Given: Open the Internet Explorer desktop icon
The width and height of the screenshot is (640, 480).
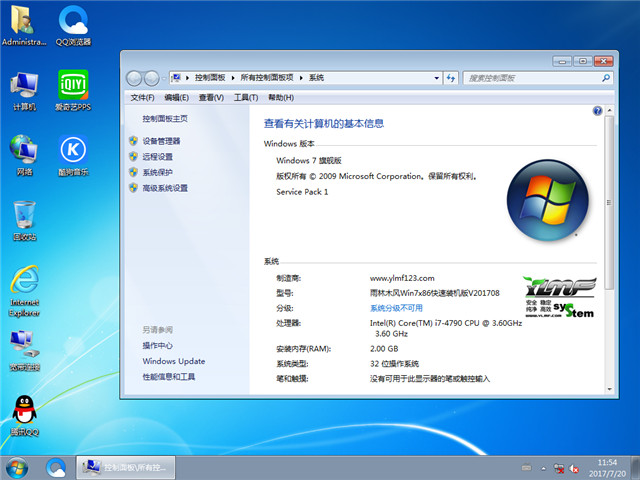Looking at the screenshot, I should click(x=24, y=291).
